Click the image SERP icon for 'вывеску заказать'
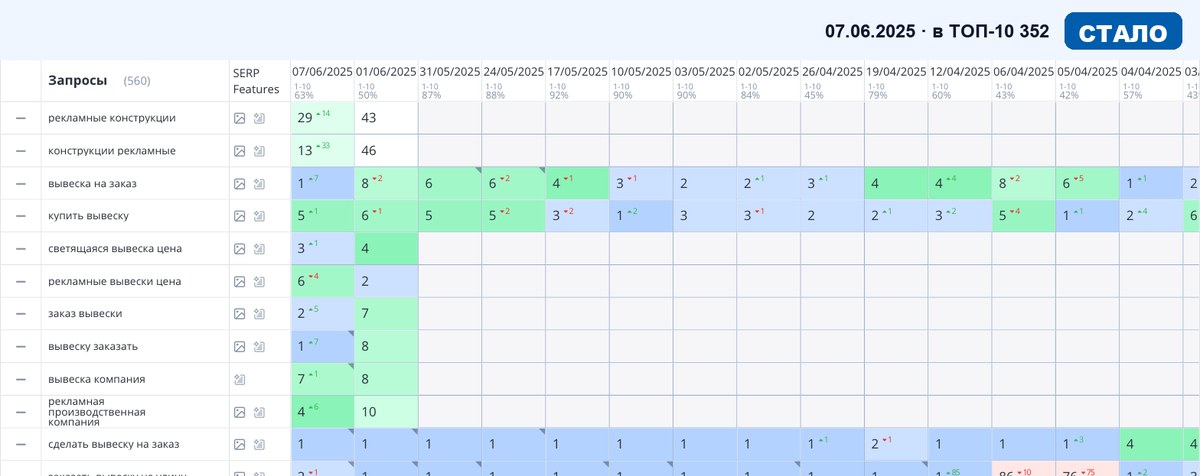Image resolution: width=1200 pixels, height=476 pixels. [239, 347]
